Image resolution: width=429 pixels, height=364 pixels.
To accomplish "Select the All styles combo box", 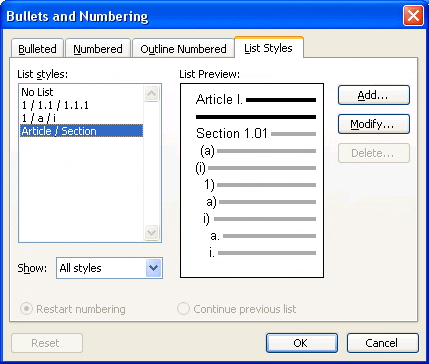I will [109, 268].
